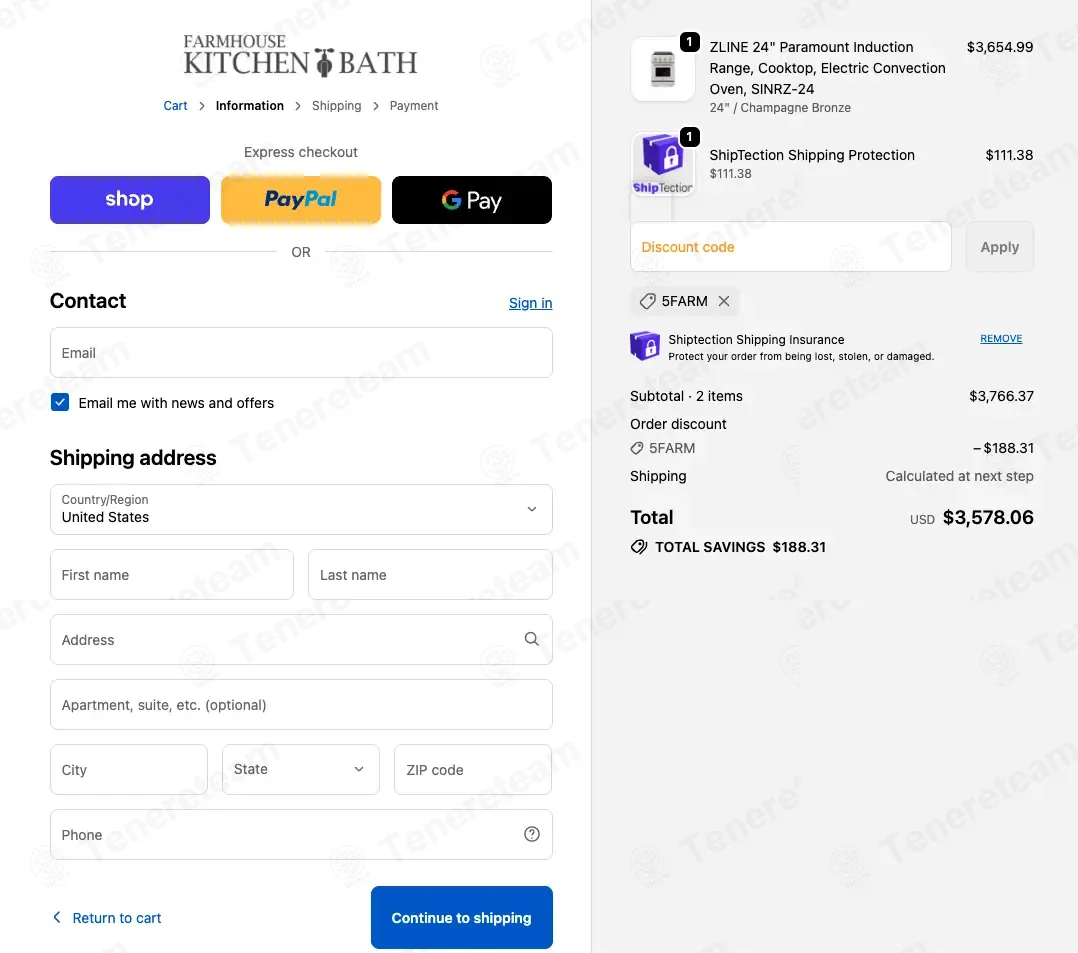
Task: Focus the City field
Action: pyautogui.click(x=129, y=769)
